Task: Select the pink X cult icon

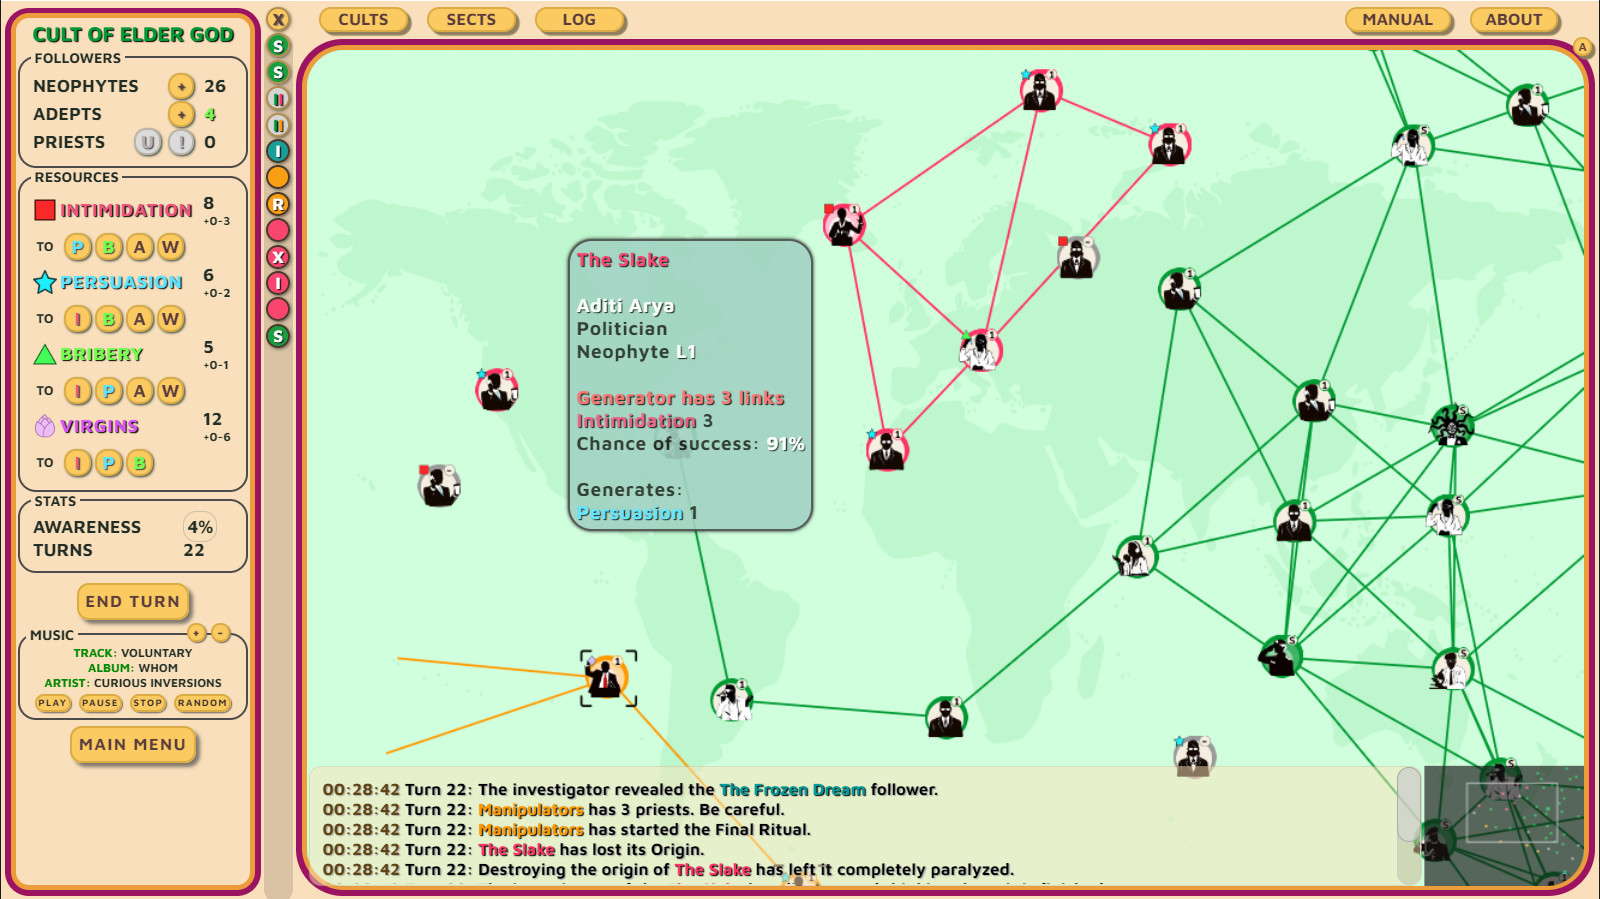Action: tap(278, 257)
